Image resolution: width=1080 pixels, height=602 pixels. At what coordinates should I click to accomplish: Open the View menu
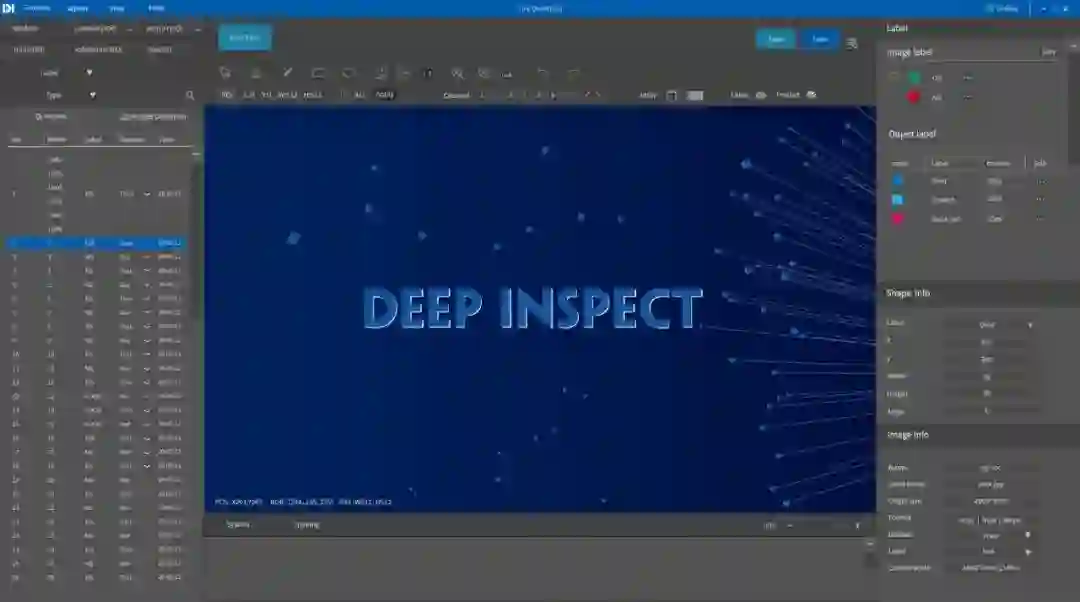[x=117, y=9]
